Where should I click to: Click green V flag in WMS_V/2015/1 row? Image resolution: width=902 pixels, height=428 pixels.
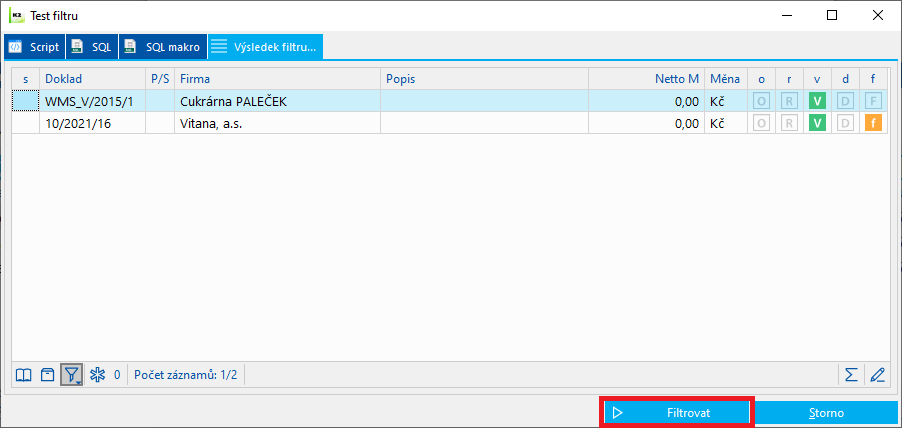tap(817, 101)
